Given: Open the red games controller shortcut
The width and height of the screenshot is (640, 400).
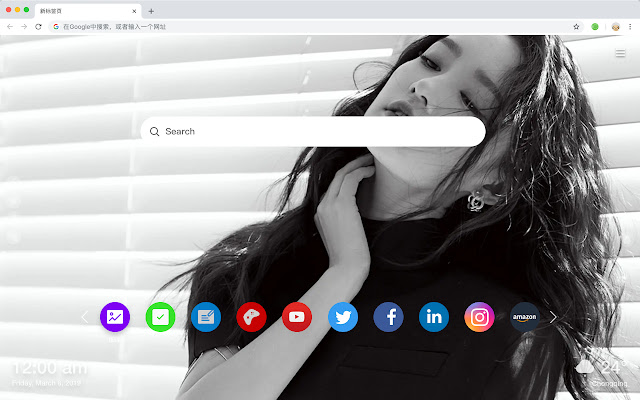Looking at the screenshot, I should coord(251,317).
